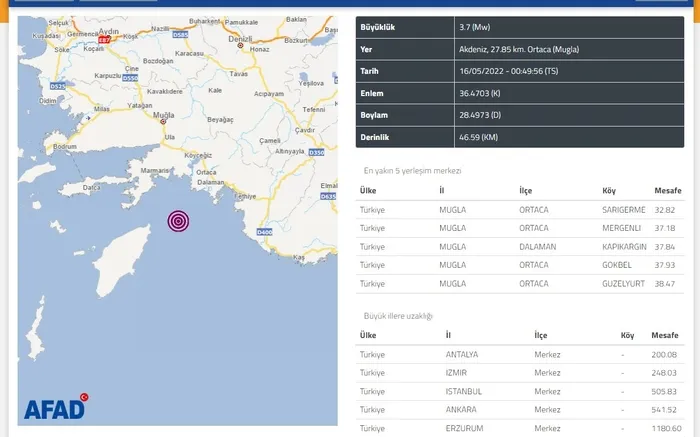
Task: Click the DALAMAN district cell
Action: tap(538, 247)
